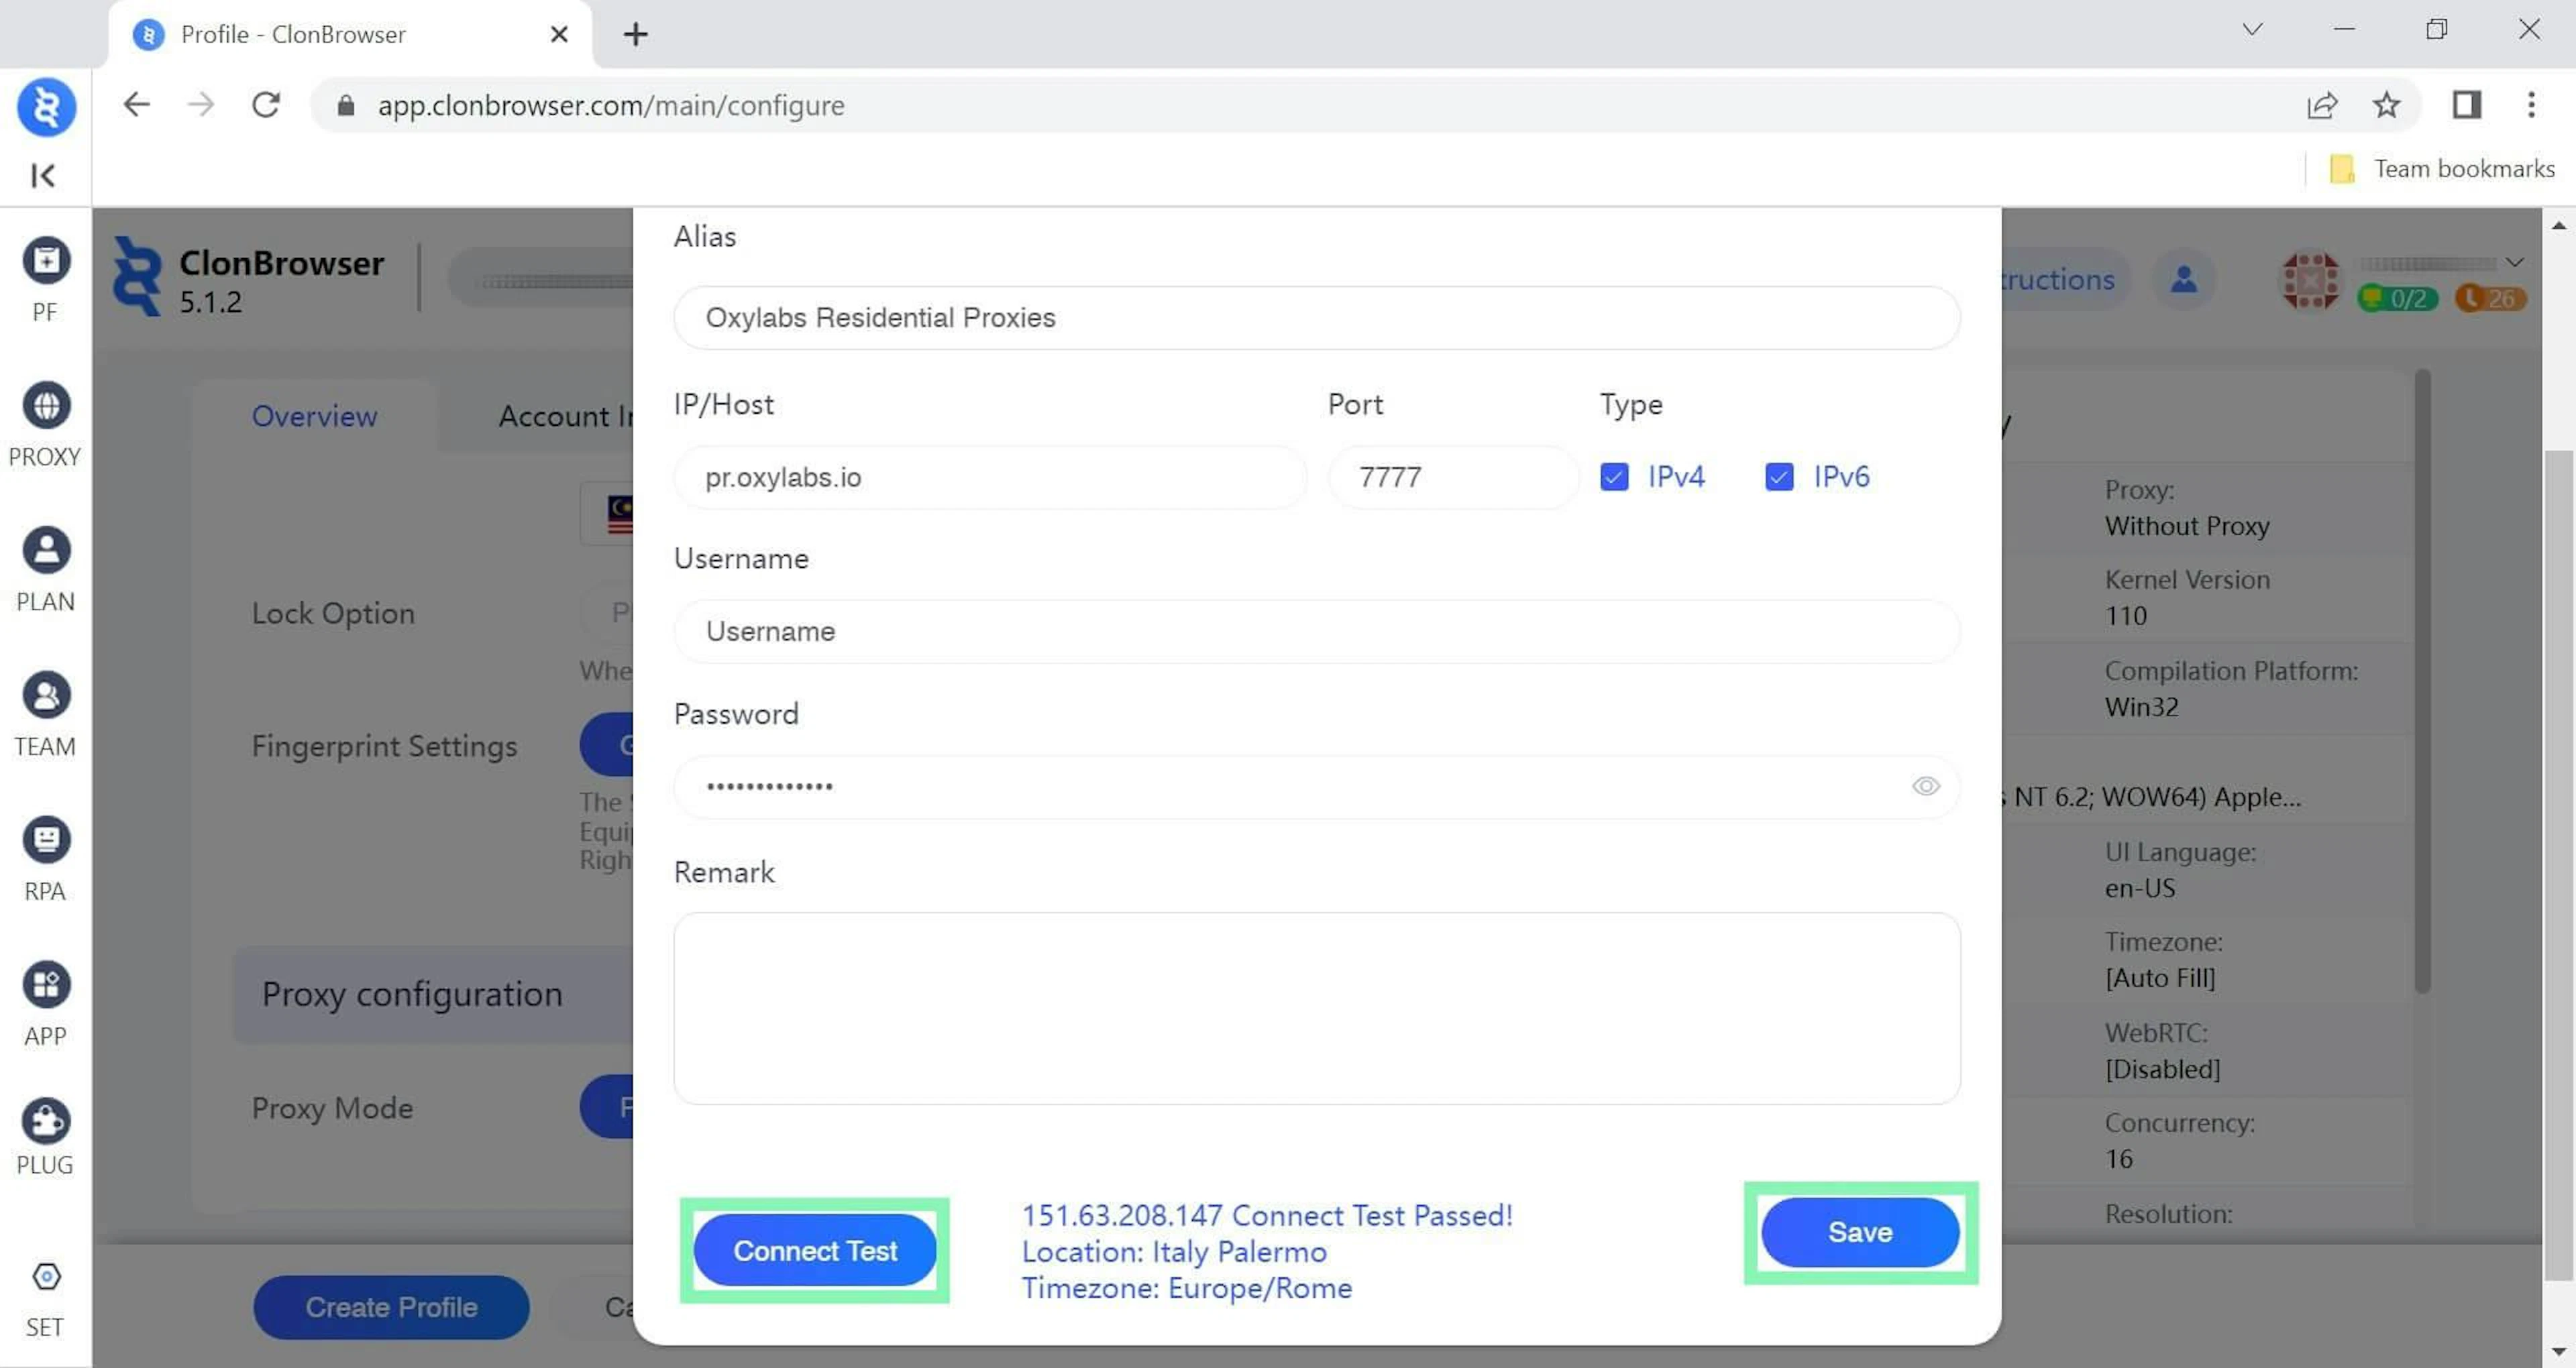Click the browser address bar URL
Viewport: 2576px width, 1368px height.
click(611, 105)
